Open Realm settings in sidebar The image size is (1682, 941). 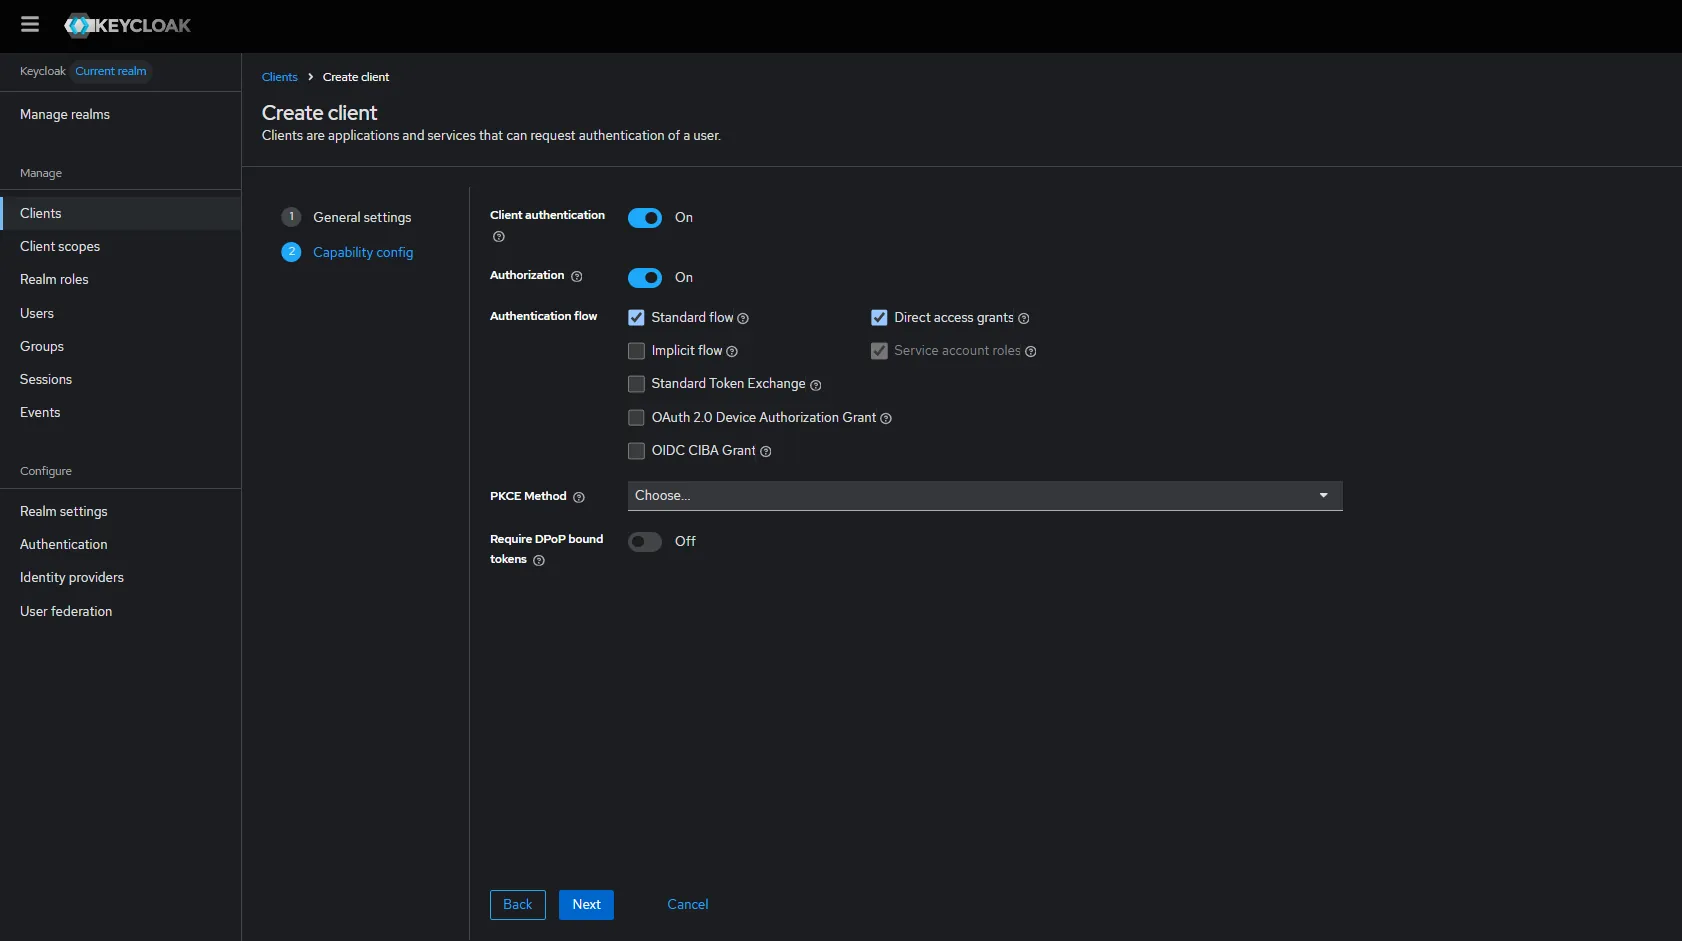(120, 511)
